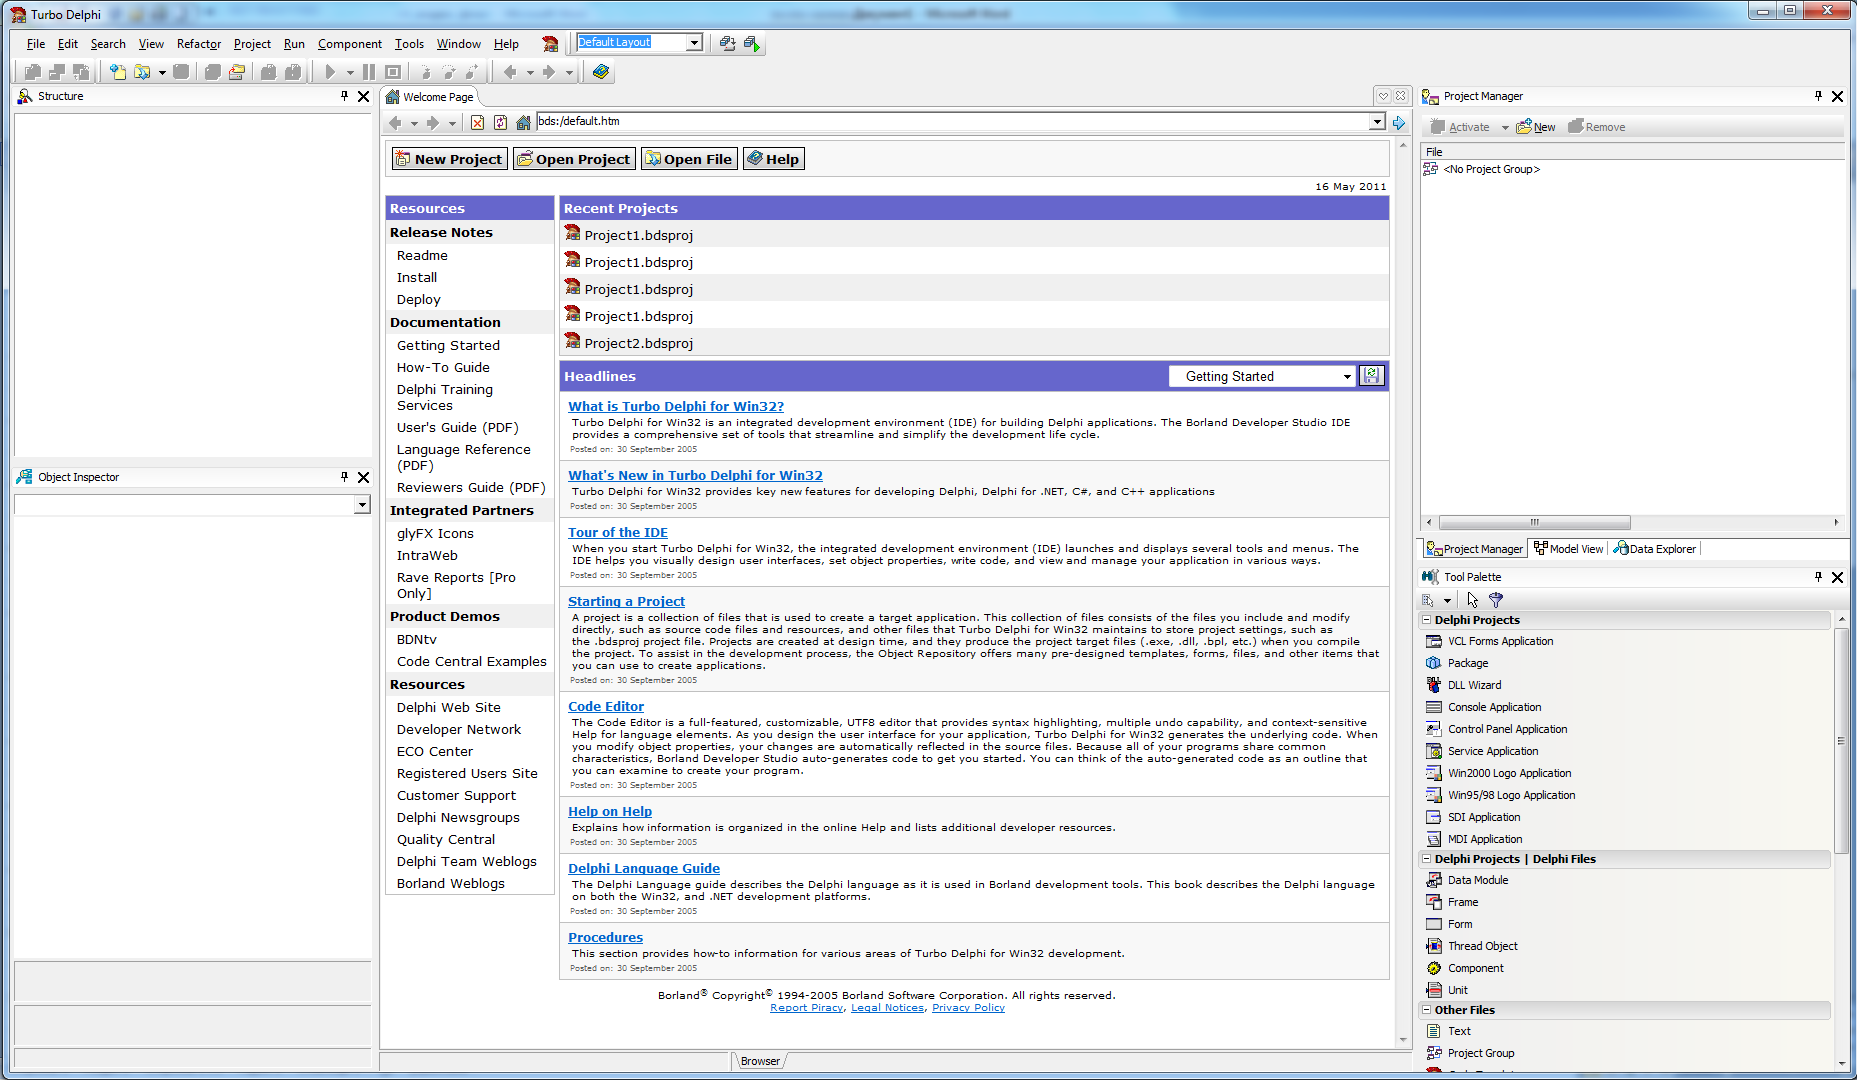Collapse the Delphi Projects category
This screenshot has width=1857, height=1080.
(x=1427, y=620)
